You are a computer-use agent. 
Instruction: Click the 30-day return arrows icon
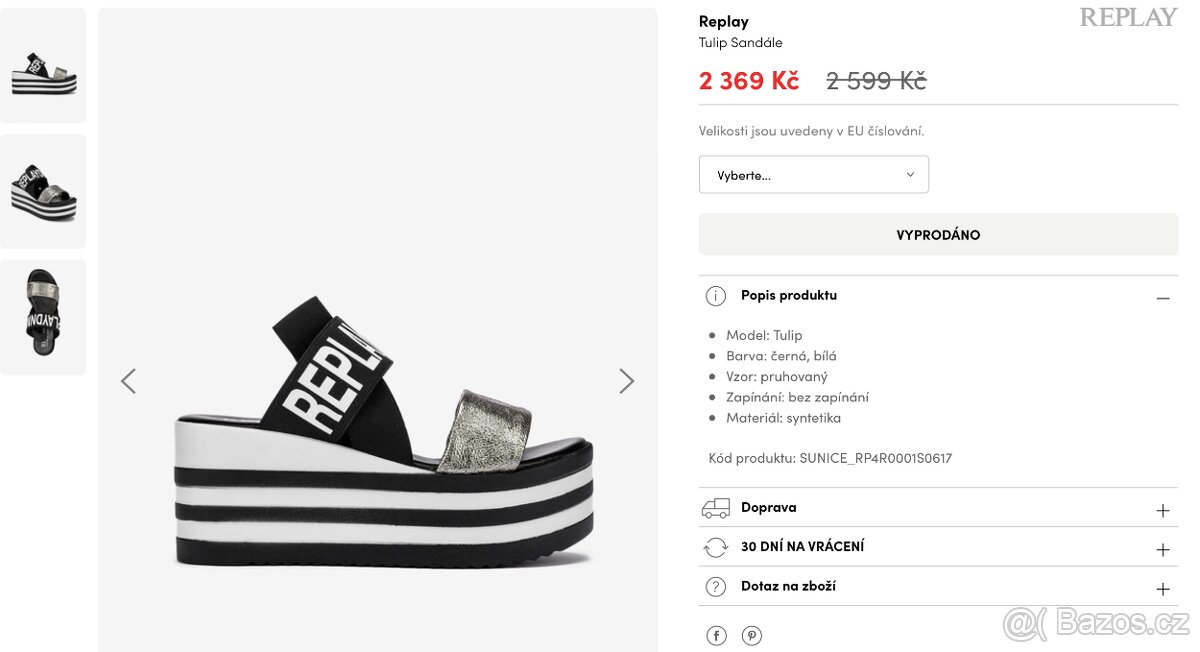tap(716, 547)
